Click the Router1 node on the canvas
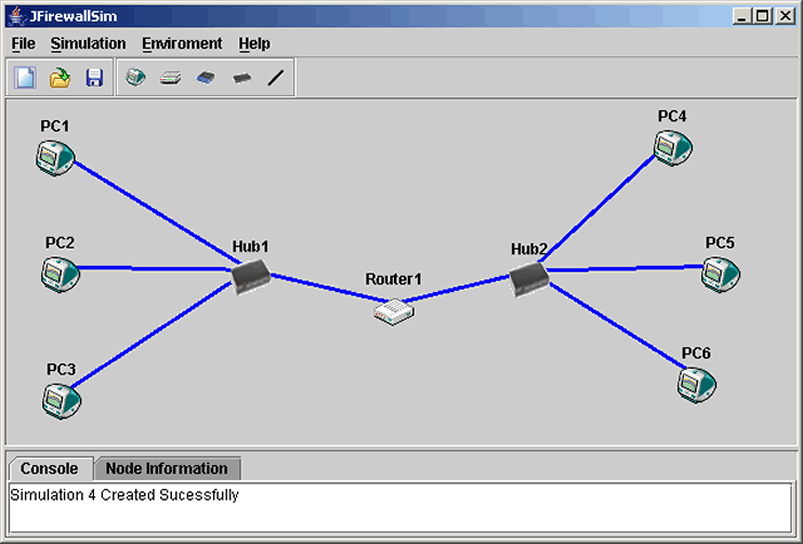 [x=394, y=312]
